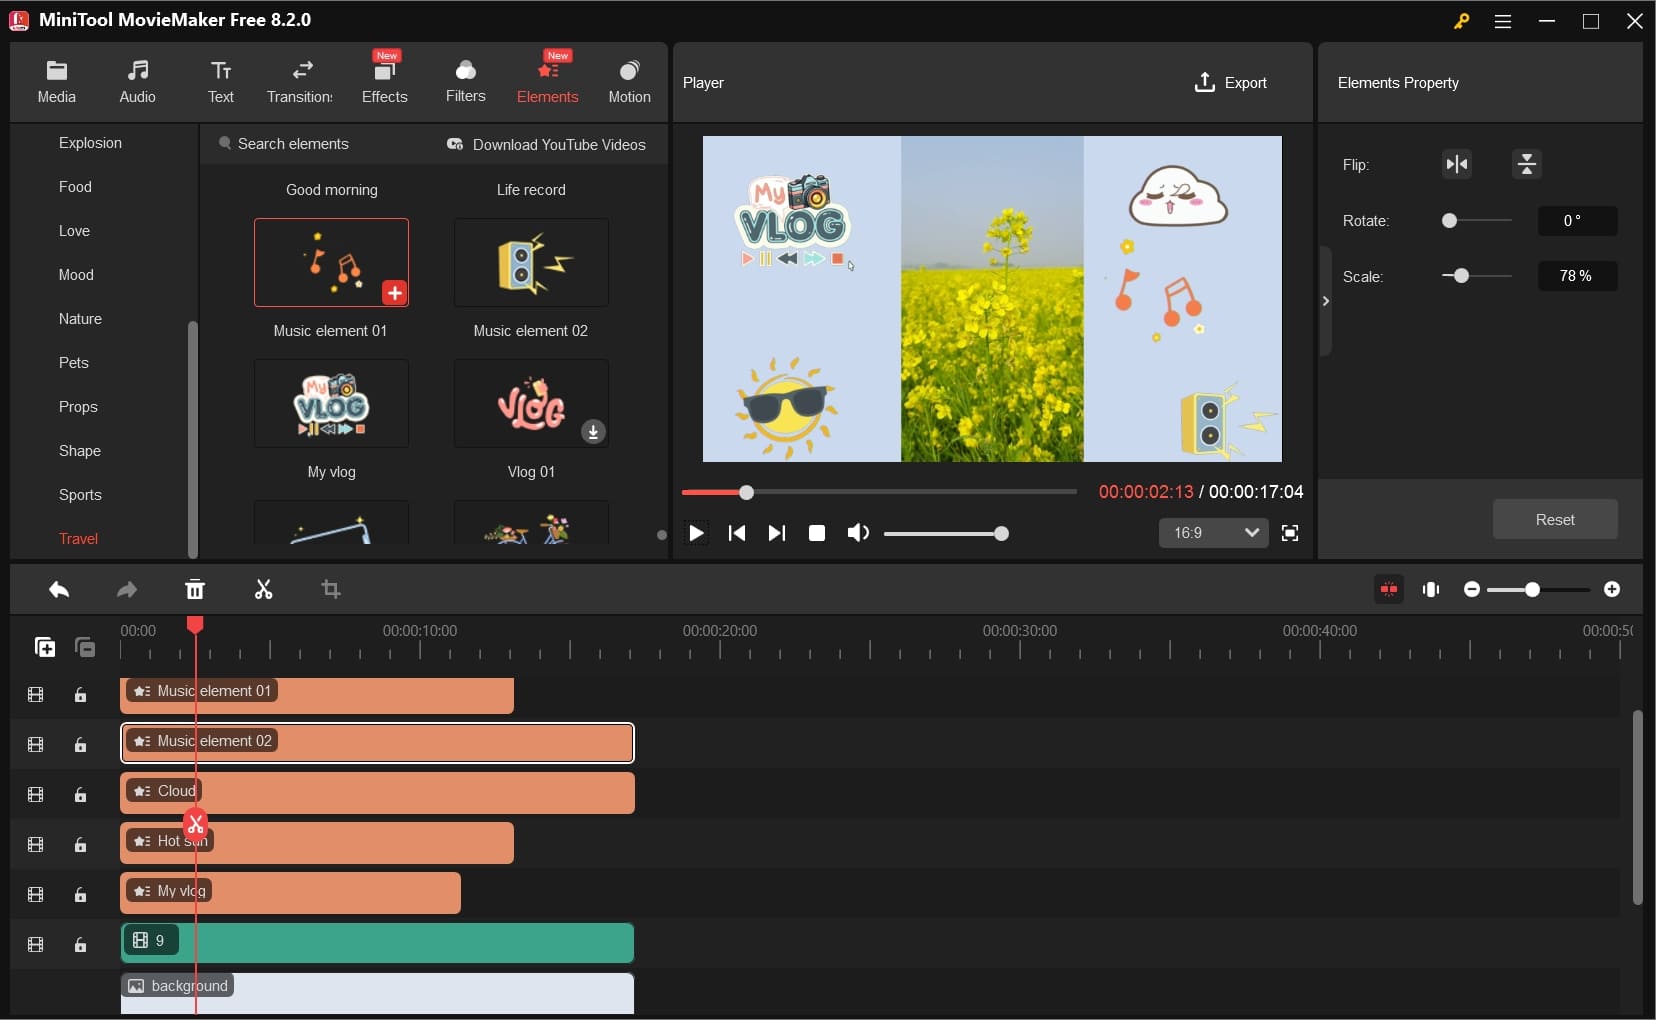The width and height of the screenshot is (1656, 1020).
Task: Switch to the Text tab
Action: coord(221,82)
